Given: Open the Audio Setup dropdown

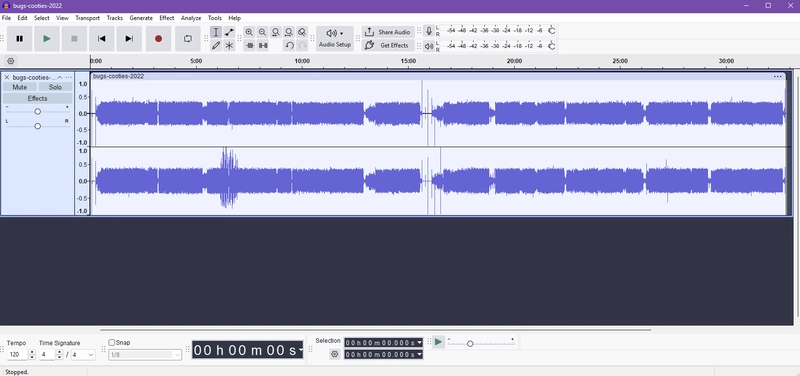Looking at the screenshot, I should click(335, 39).
